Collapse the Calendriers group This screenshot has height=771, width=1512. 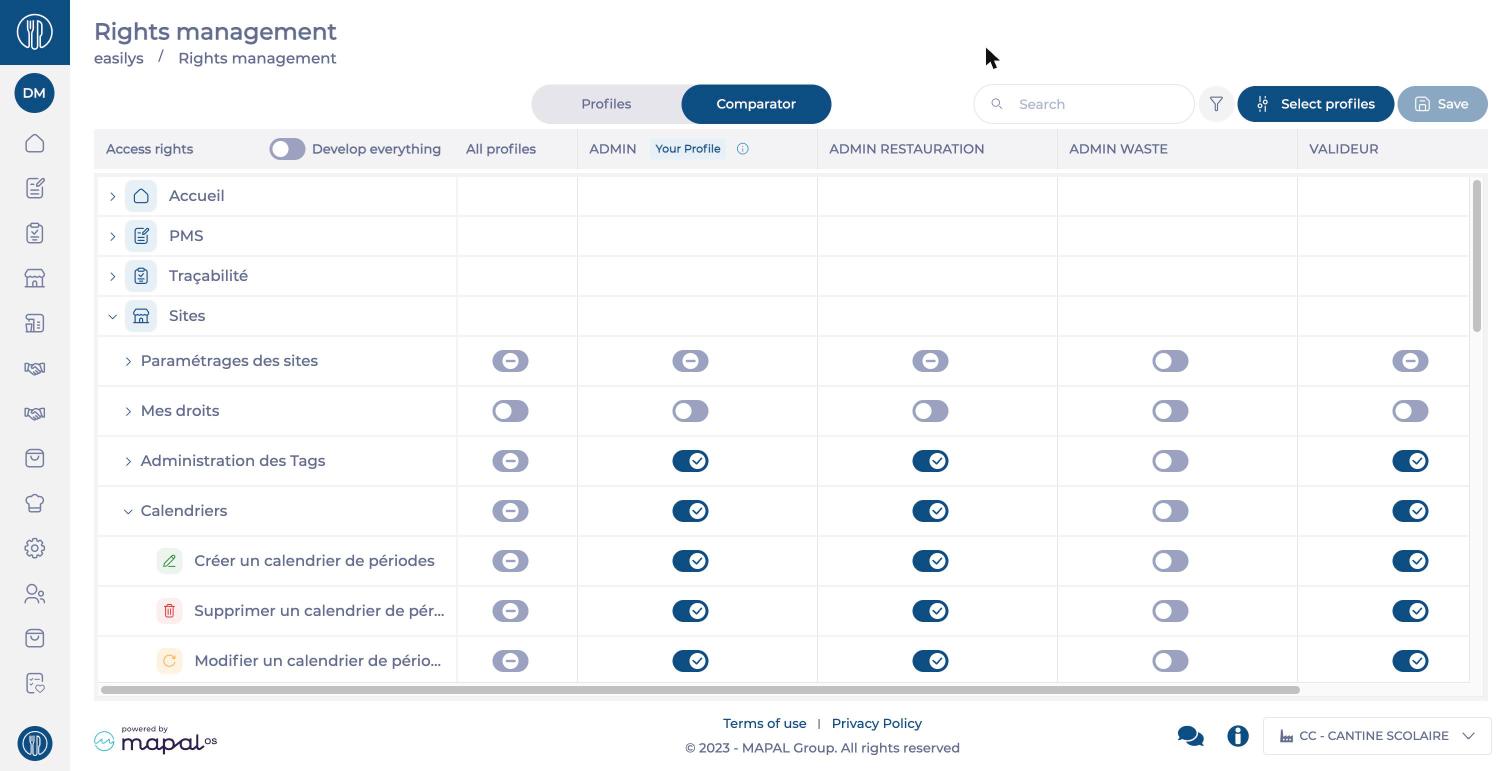click(128, 511)
